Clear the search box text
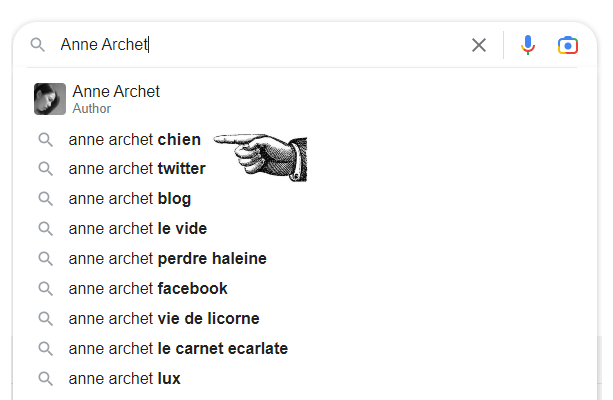This screenshot has height=400, width=613. click(479, 45)
